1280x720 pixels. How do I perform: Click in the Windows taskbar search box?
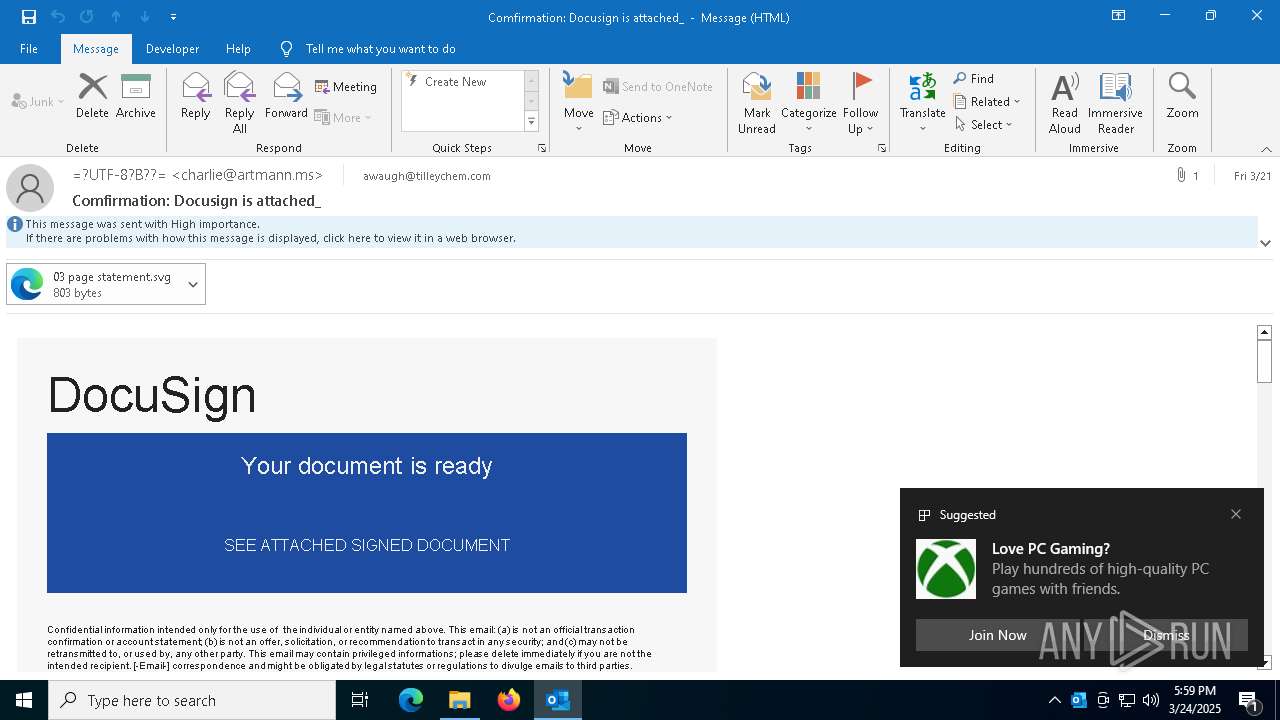(192, 700)
